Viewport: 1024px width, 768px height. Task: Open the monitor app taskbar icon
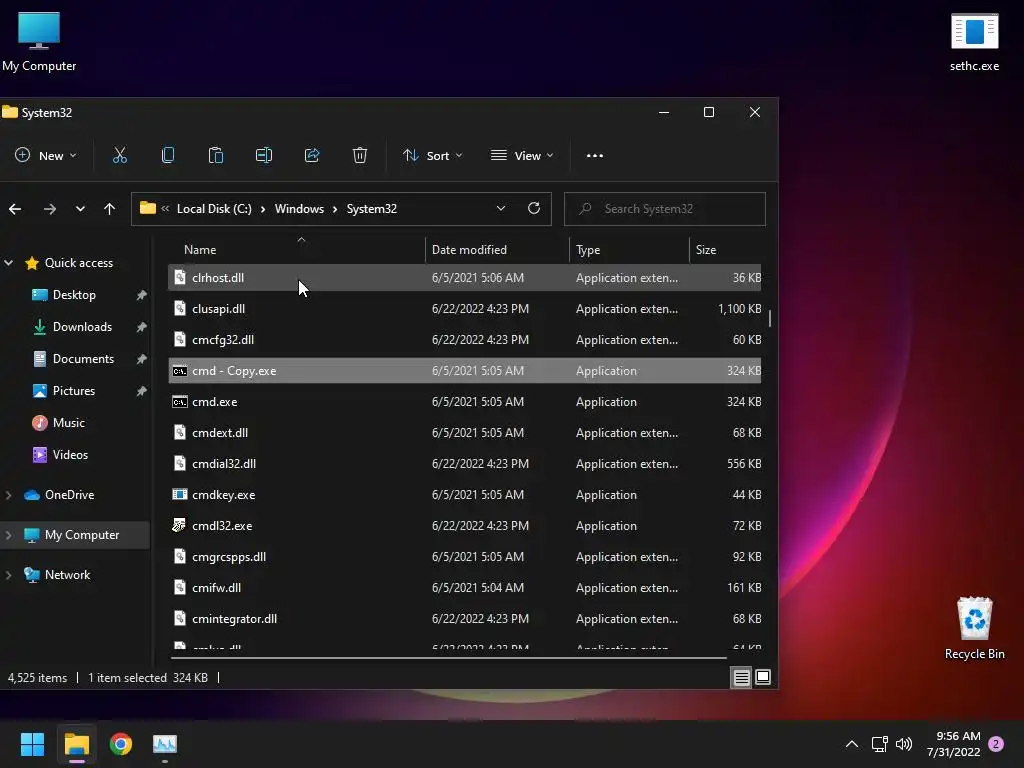point(165,744)
